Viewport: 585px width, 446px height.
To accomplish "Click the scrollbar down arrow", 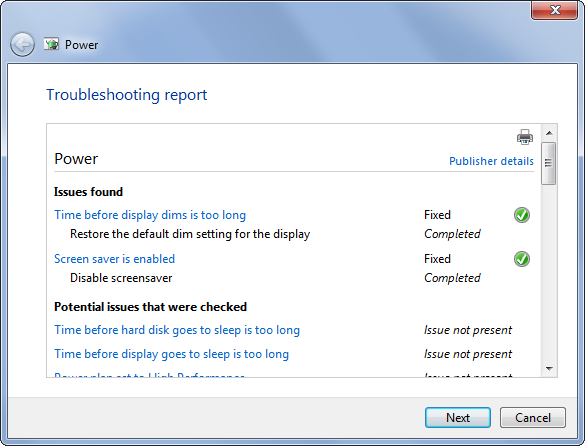I will (x=549, y=368).
